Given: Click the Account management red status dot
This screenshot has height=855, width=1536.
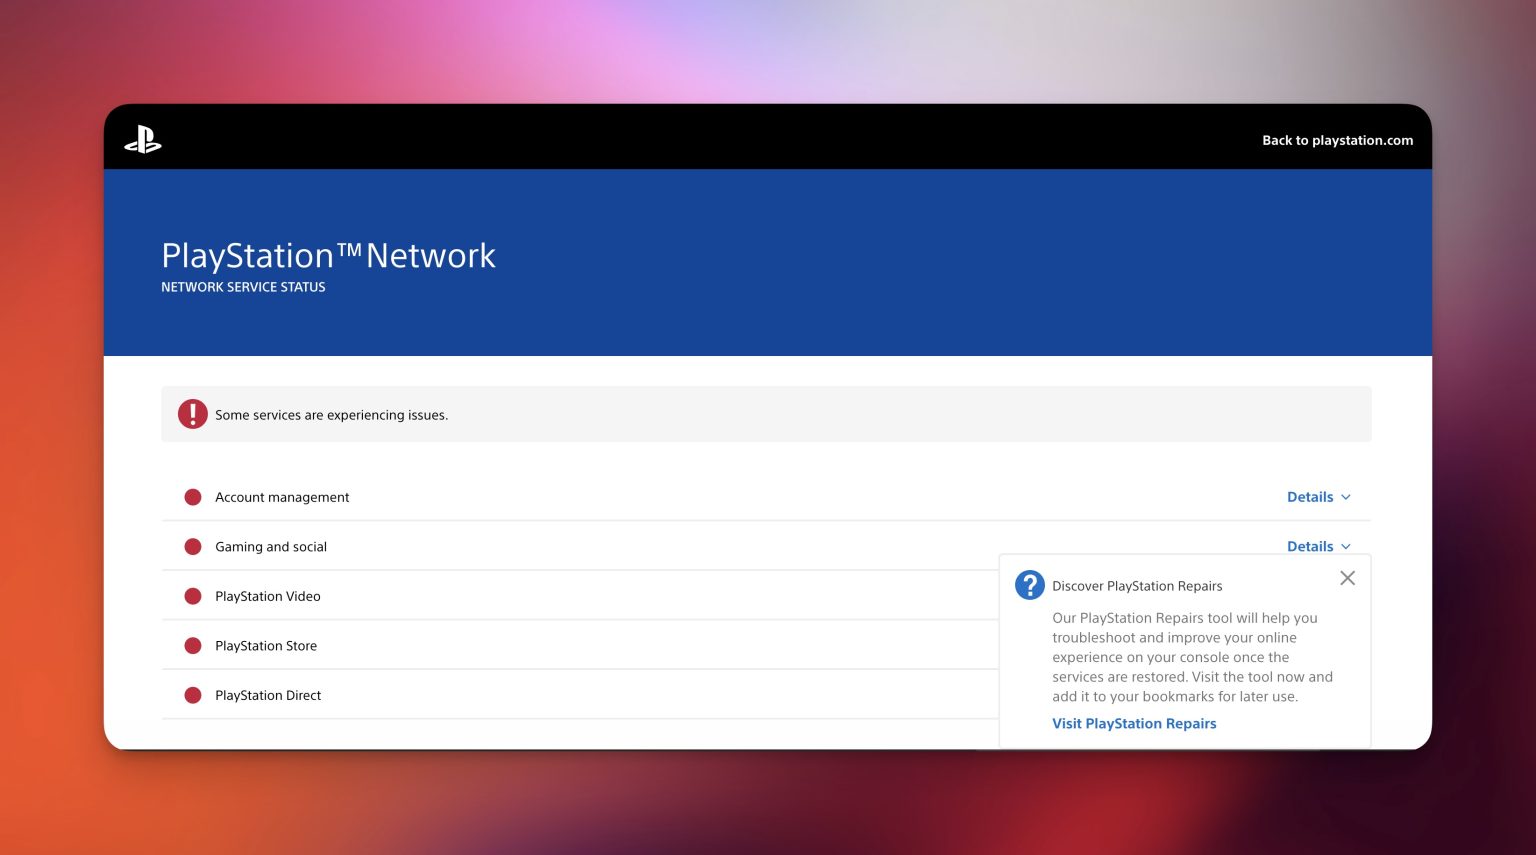Looking at the screenshot, I should tap(193, 497).
